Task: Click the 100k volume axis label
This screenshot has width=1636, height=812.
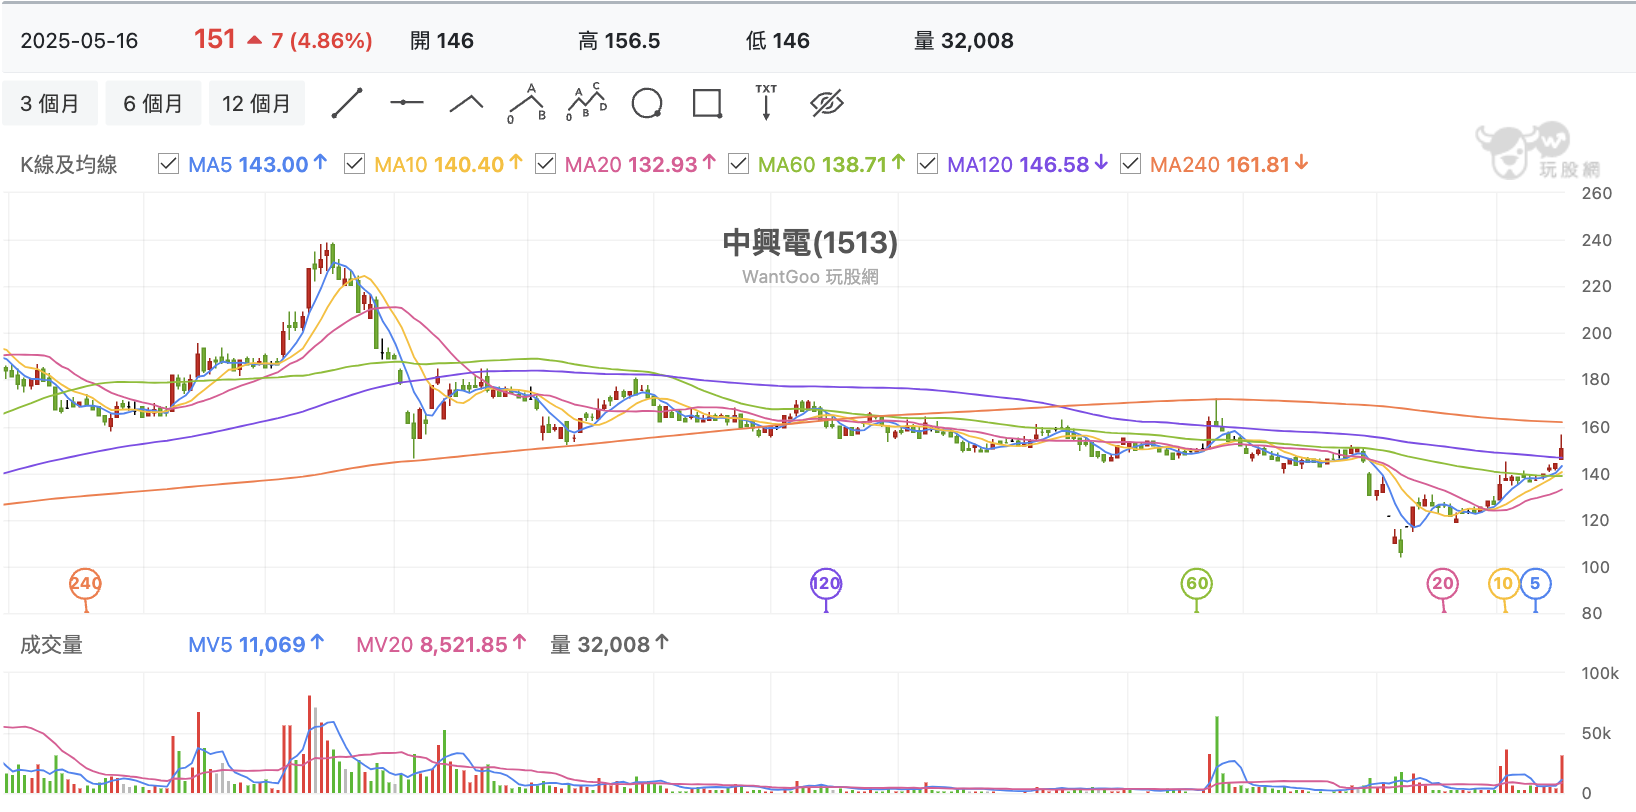Action: tap(1600, 674)
